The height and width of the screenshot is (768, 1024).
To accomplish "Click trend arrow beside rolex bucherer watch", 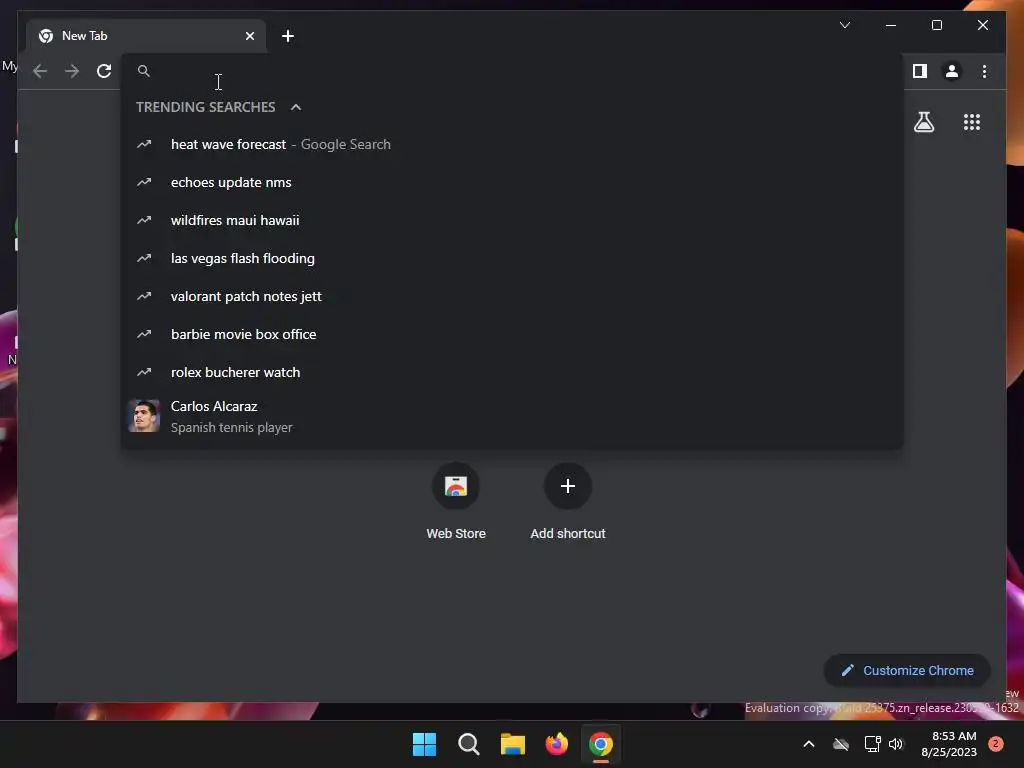I will [x=144, y=372].
